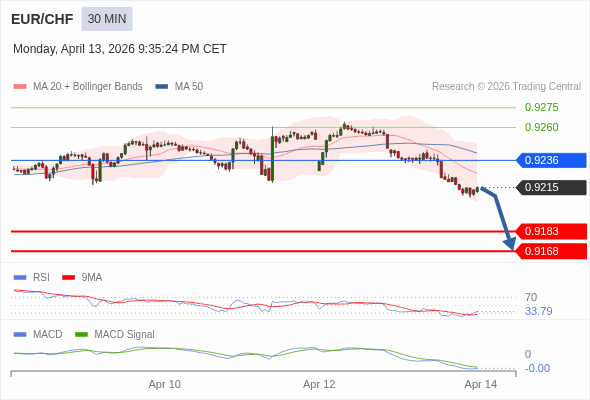The height and width of the screenshot is (400, 590).
Task: Click the MA 50 blue legend swatch
Action: (x=162, y=87)
